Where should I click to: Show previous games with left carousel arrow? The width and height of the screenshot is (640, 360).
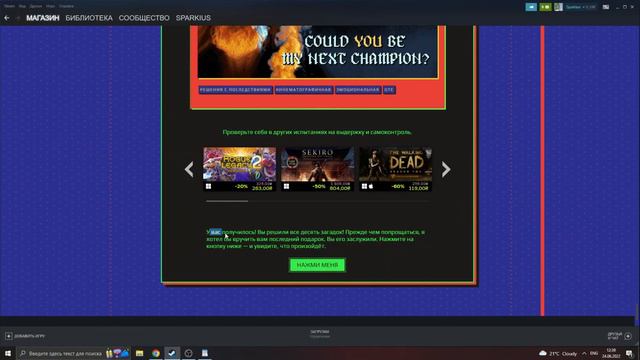point(189,169)
